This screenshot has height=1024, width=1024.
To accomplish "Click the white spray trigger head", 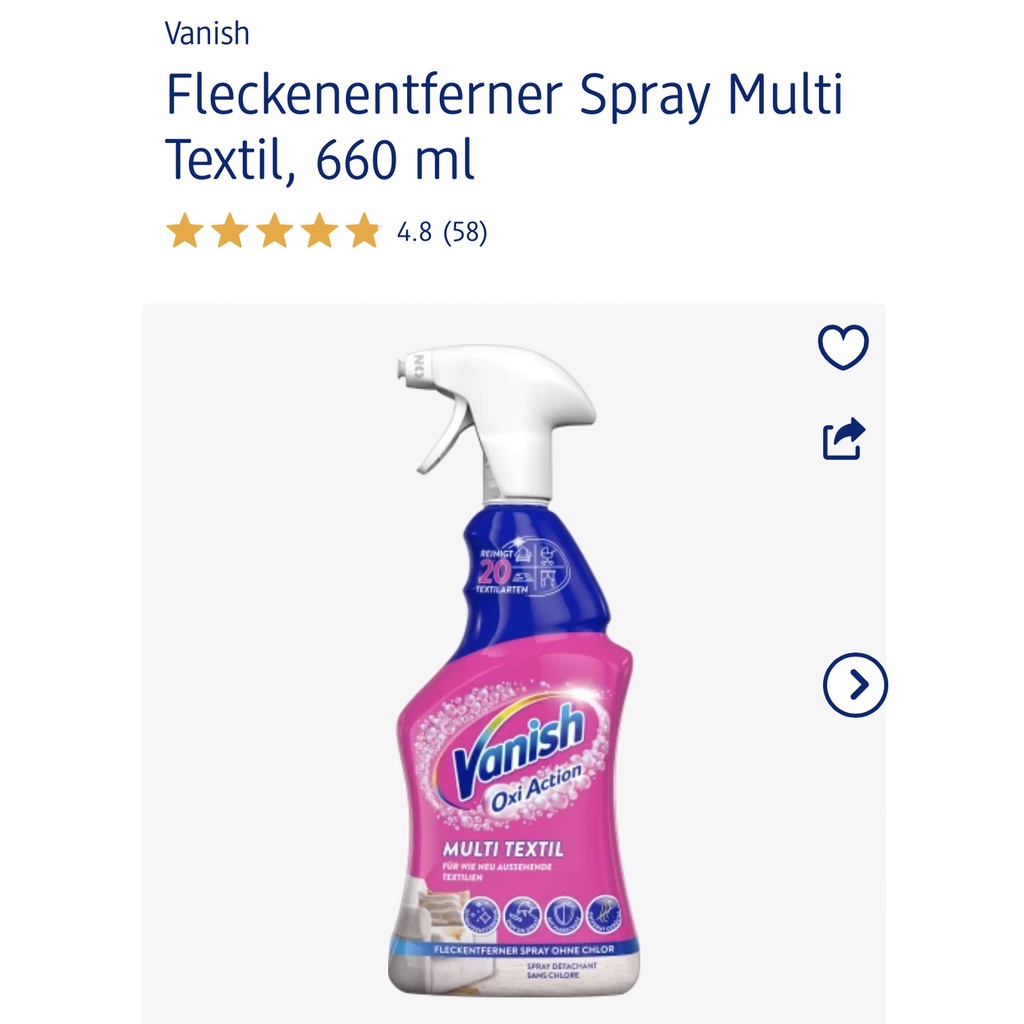I will click(498, 422).
